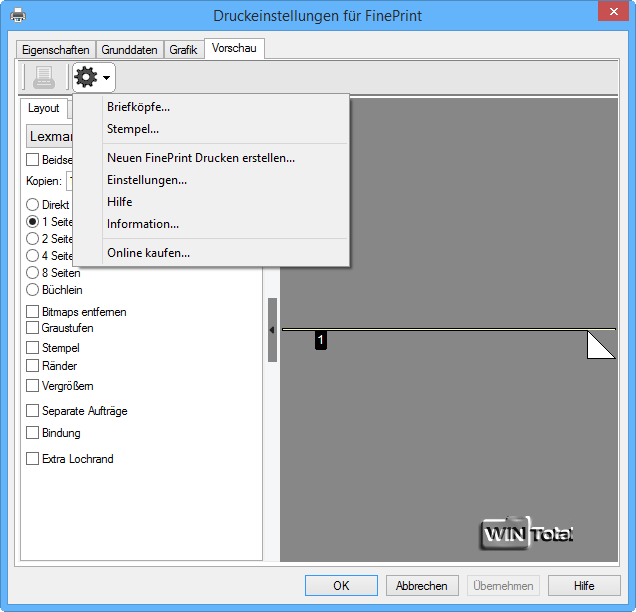Enable Separate Aufträge checkbox

click(x=32, y=411)
